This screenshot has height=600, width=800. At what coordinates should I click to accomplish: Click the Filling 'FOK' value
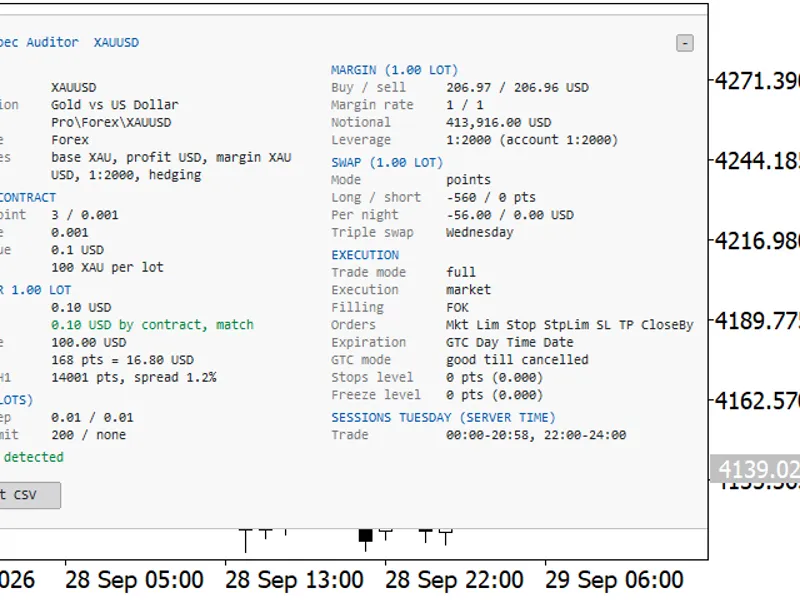click(457, 308)
